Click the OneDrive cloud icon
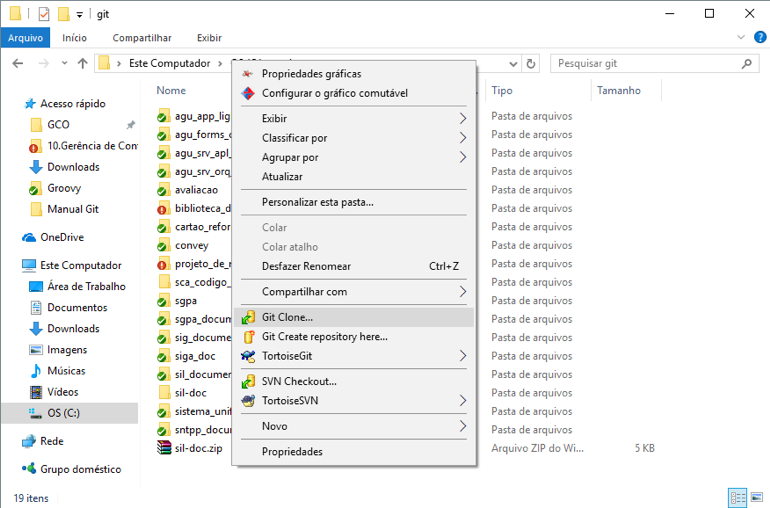Image resolution: width=770 pixels, height=508 pixels. pyautogui.click(x=29, y=238)
